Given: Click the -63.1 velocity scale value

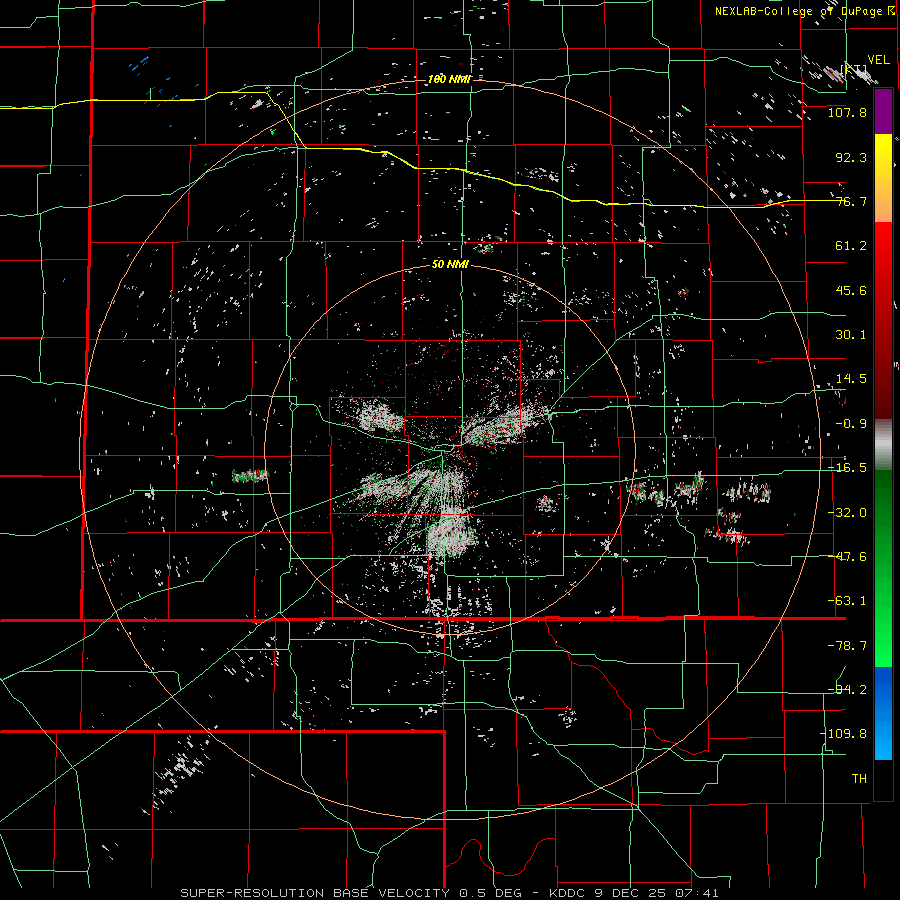Looking at the screenshot, I should coord(847,601).
